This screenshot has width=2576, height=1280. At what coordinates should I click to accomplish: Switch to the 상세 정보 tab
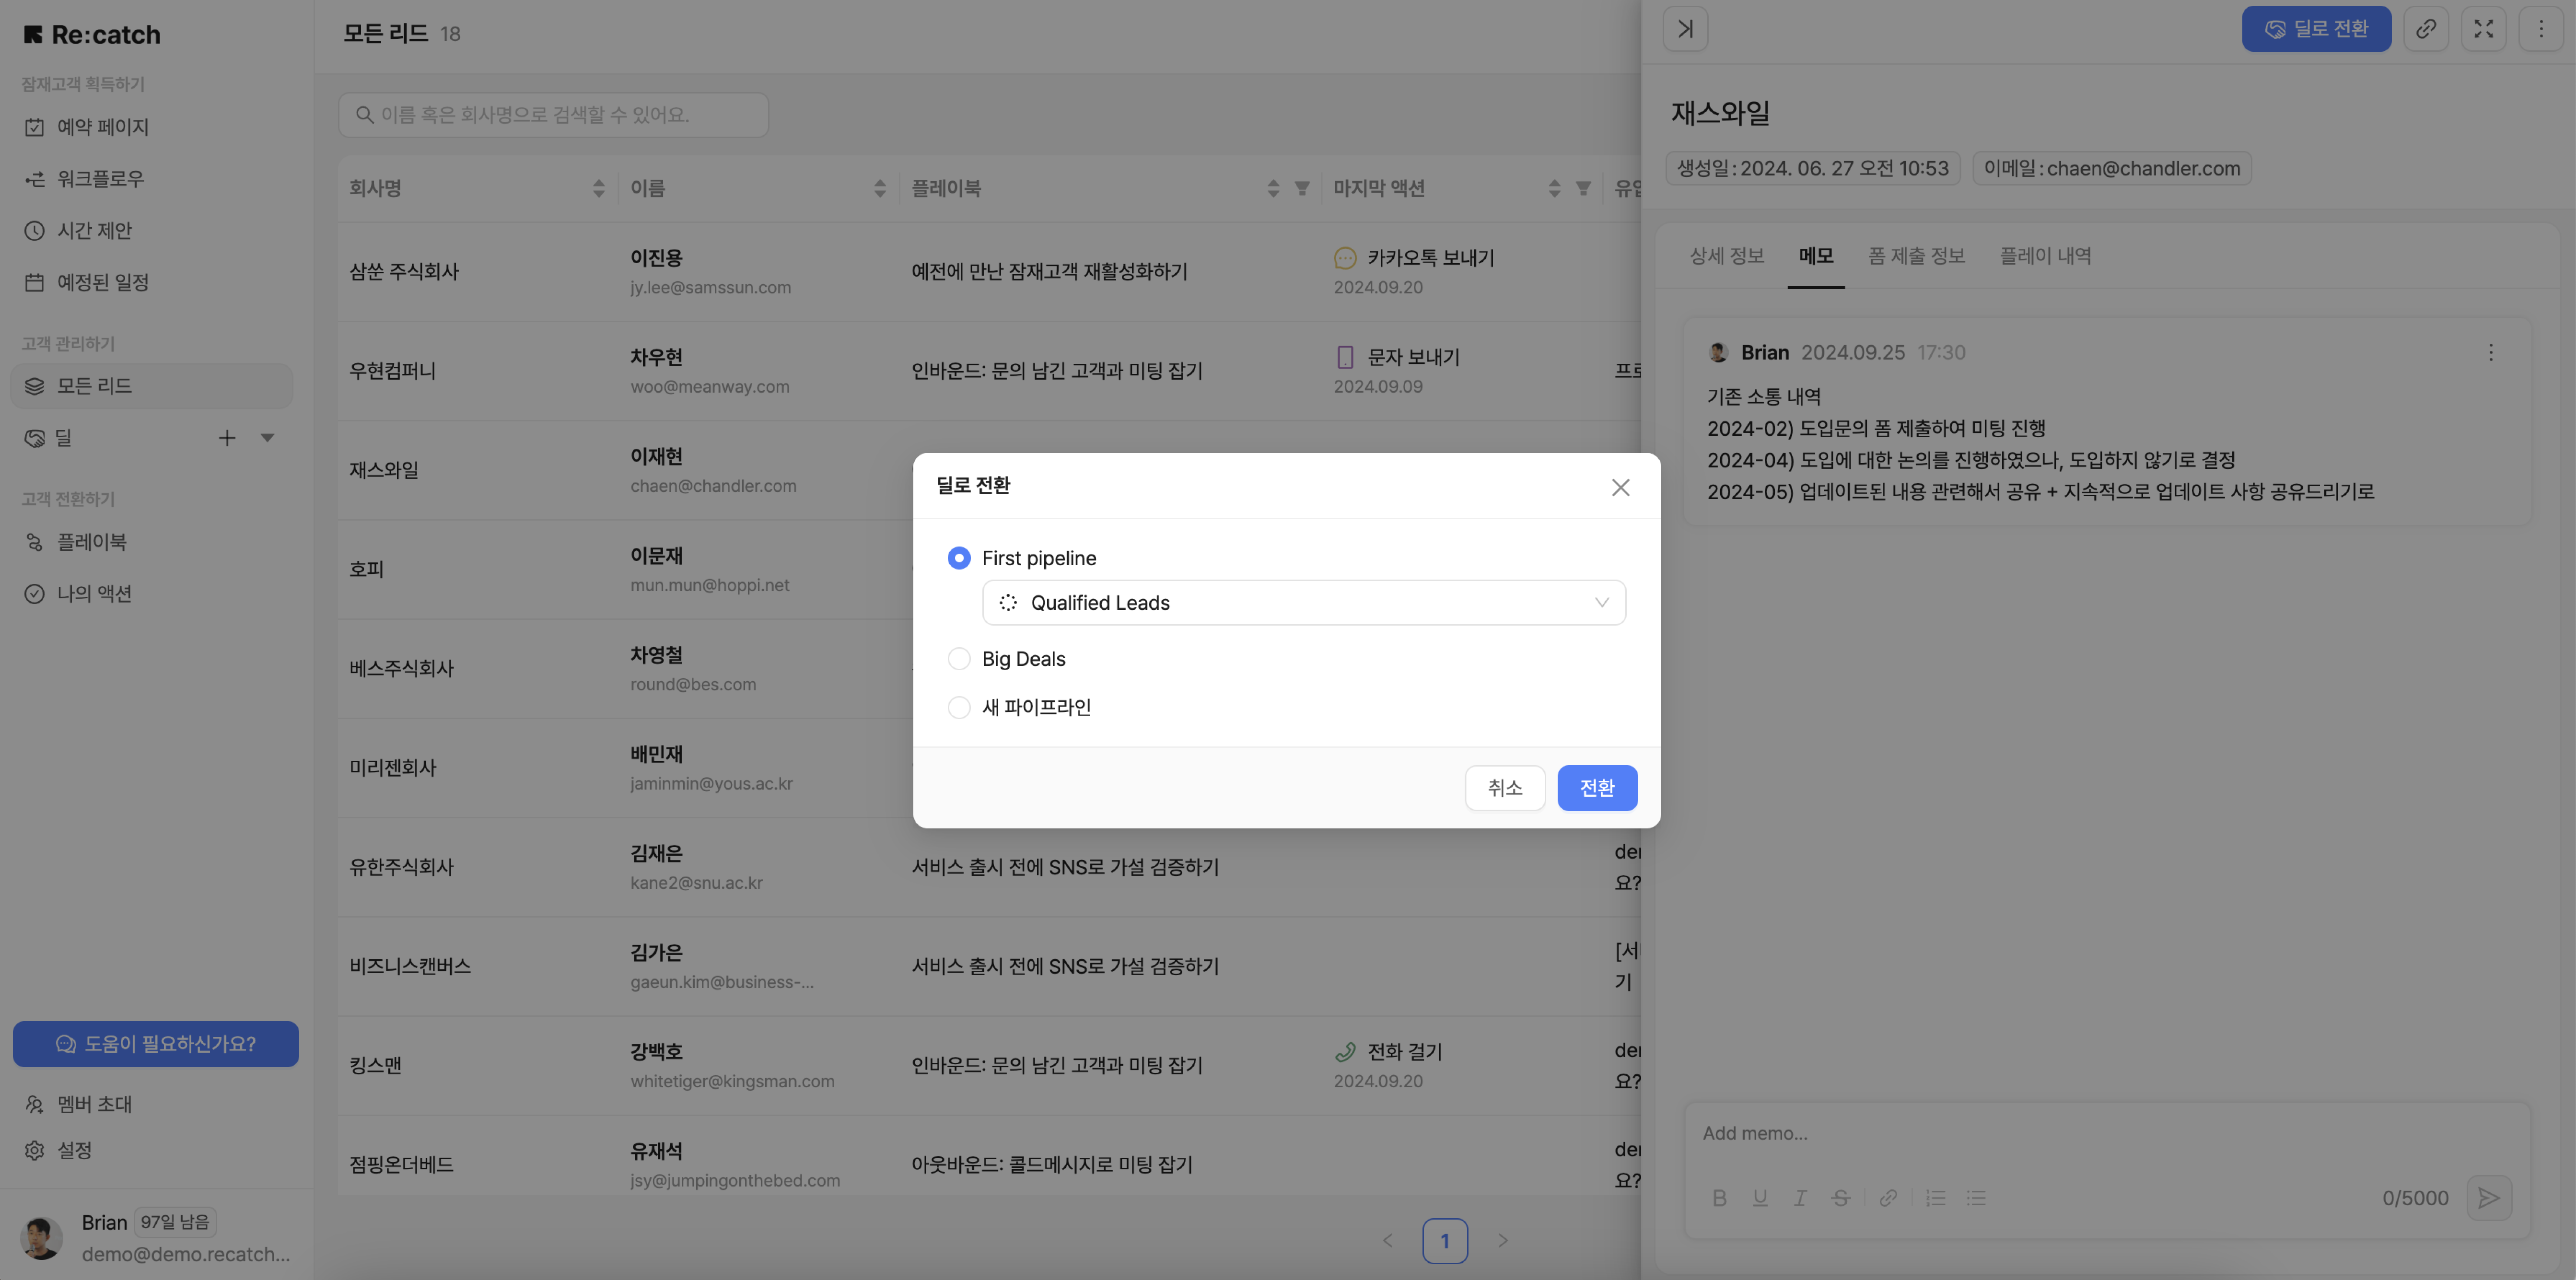1727,256
